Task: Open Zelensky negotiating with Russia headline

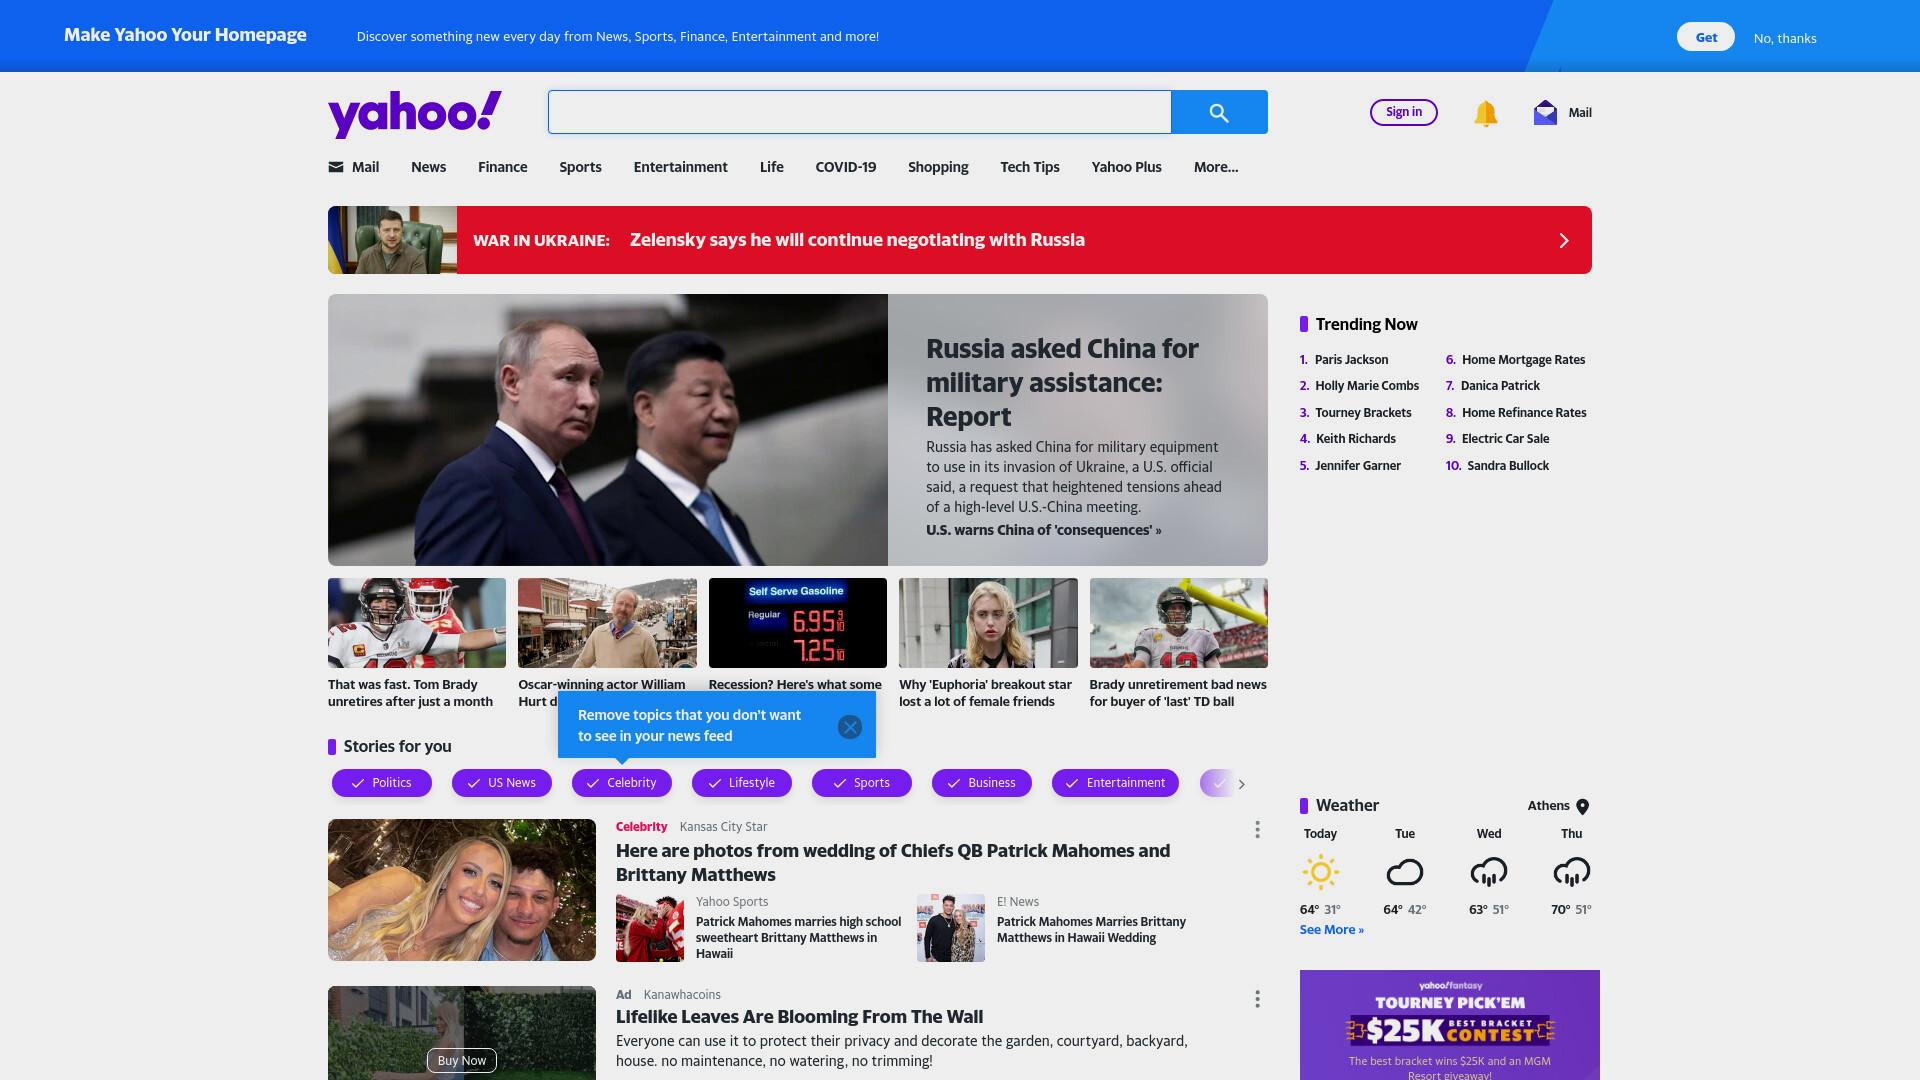Action: 857,240
